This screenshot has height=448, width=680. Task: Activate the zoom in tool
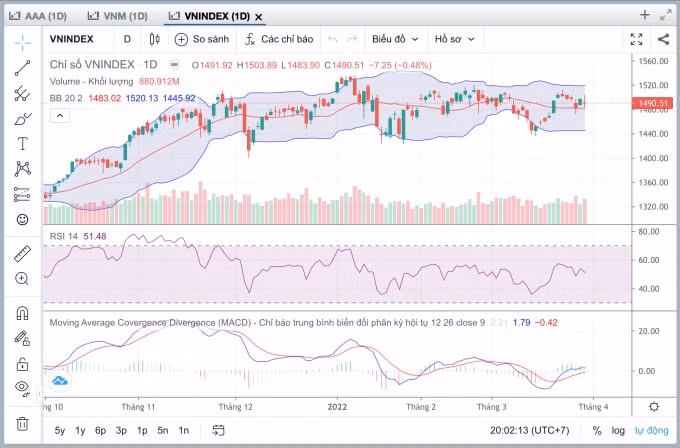22,278
